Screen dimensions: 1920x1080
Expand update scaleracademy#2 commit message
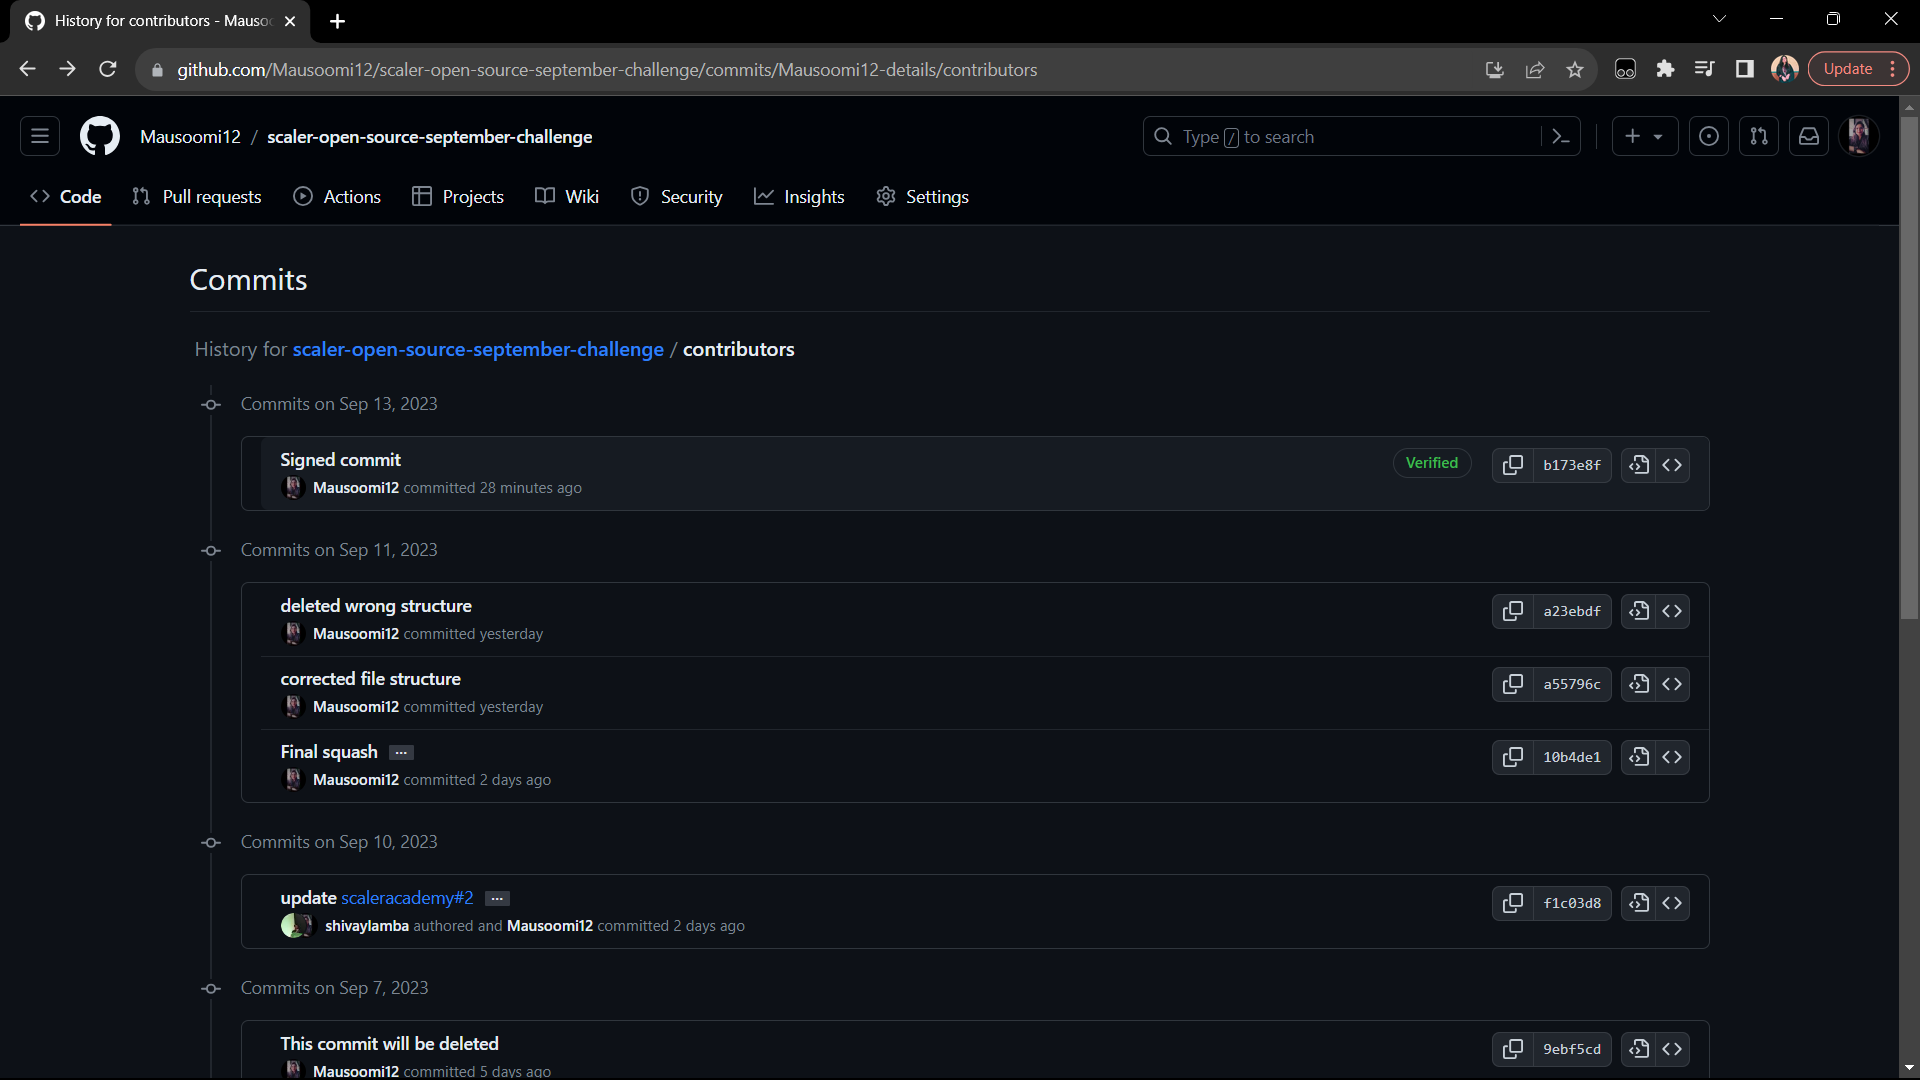pyautogui.click(x=497, y=899)
